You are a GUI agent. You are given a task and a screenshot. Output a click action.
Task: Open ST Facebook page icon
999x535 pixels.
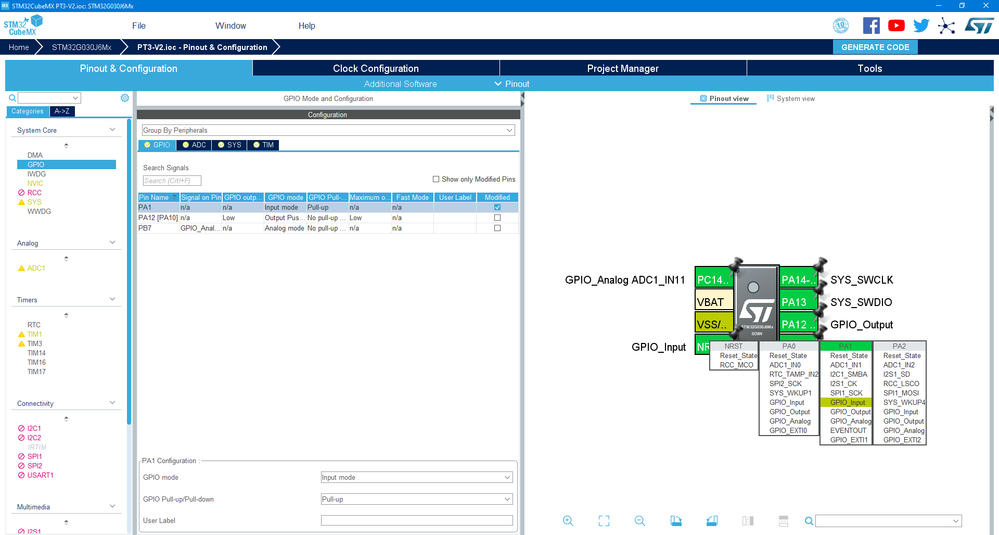[871, 25]
